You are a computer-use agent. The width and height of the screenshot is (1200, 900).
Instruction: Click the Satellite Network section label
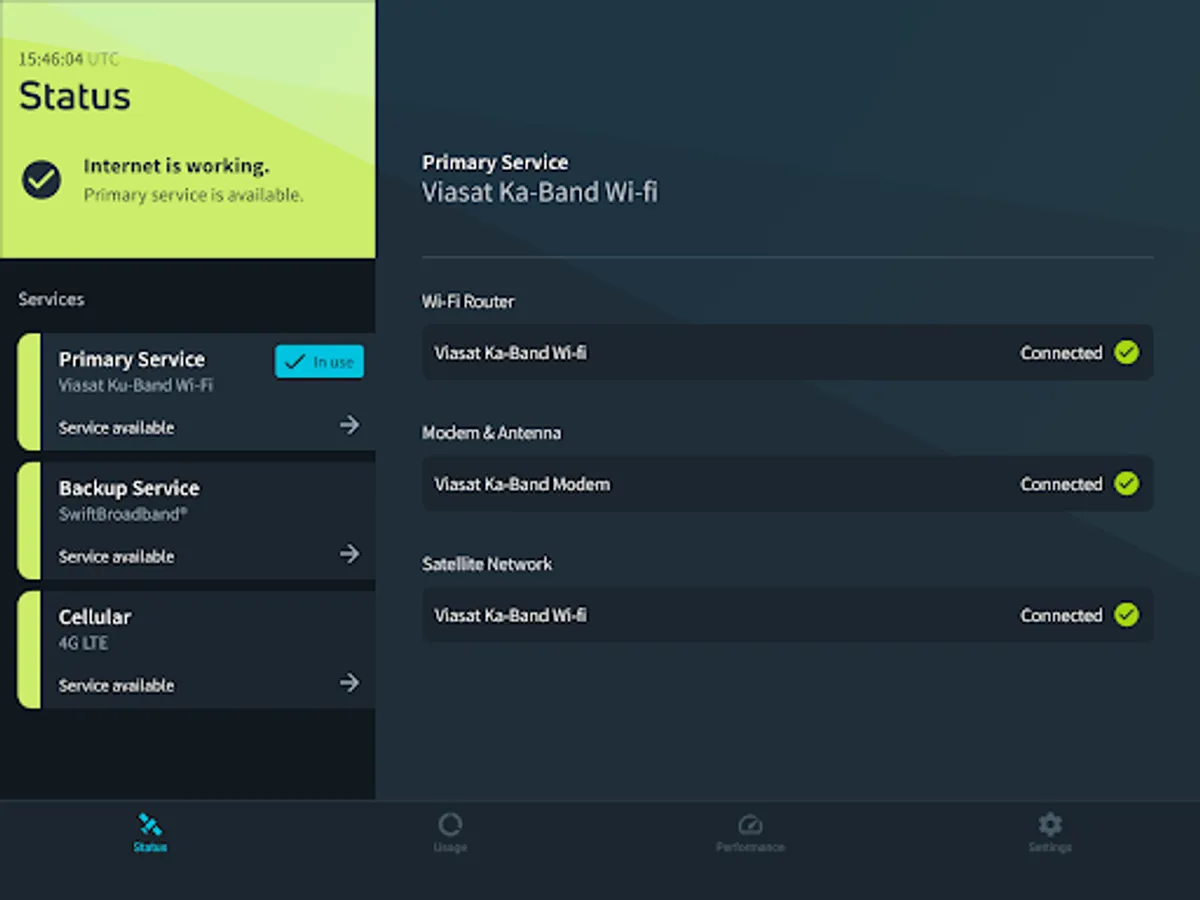(487, 564)
